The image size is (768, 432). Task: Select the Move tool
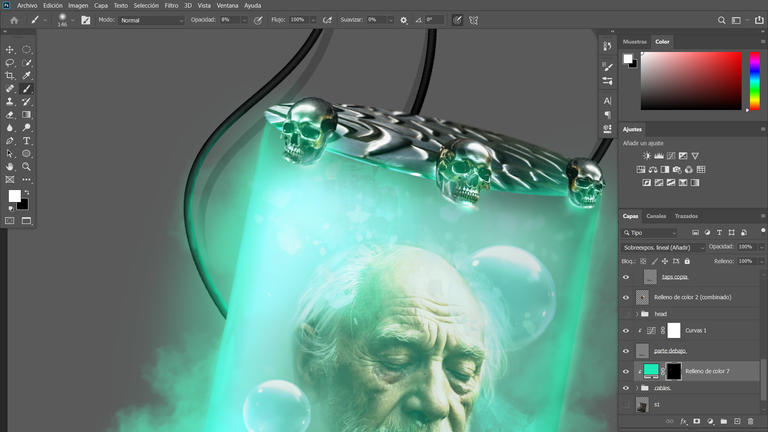(x=9, y=49)
